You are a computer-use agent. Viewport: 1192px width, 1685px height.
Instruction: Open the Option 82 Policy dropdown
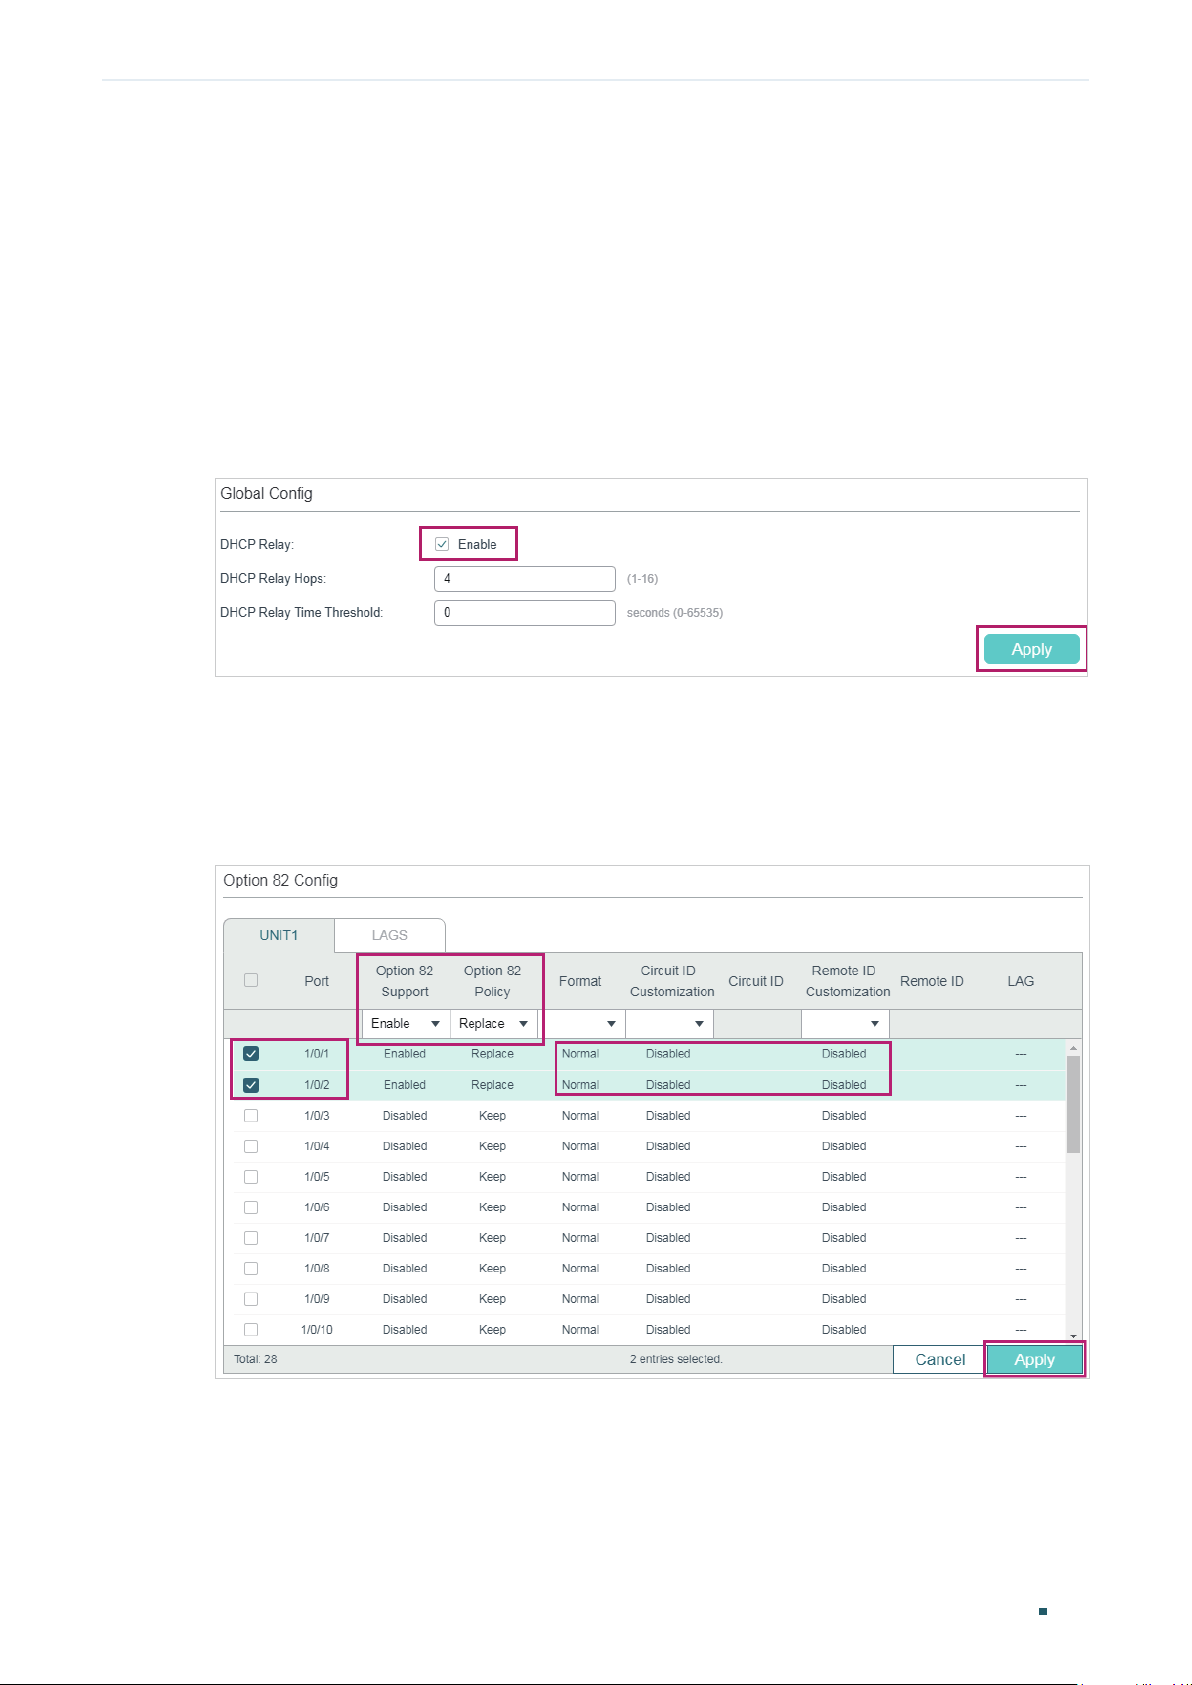[493, 1024]
